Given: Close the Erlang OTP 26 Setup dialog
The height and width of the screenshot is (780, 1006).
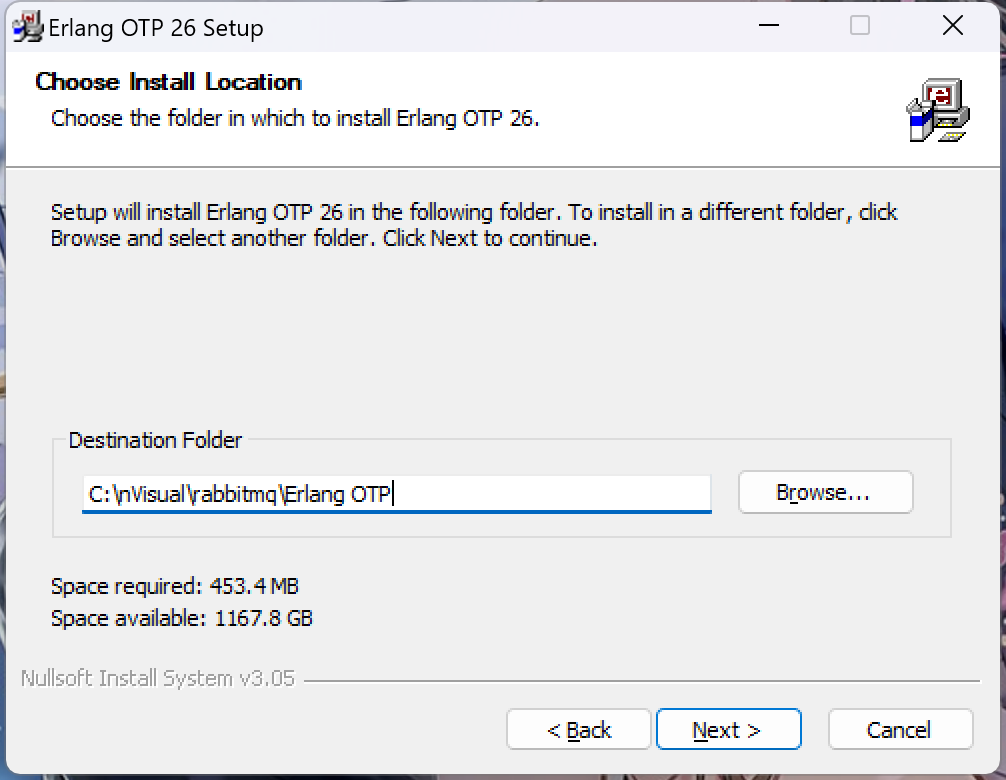Looking at the screenshot, I should click(953, 26).
